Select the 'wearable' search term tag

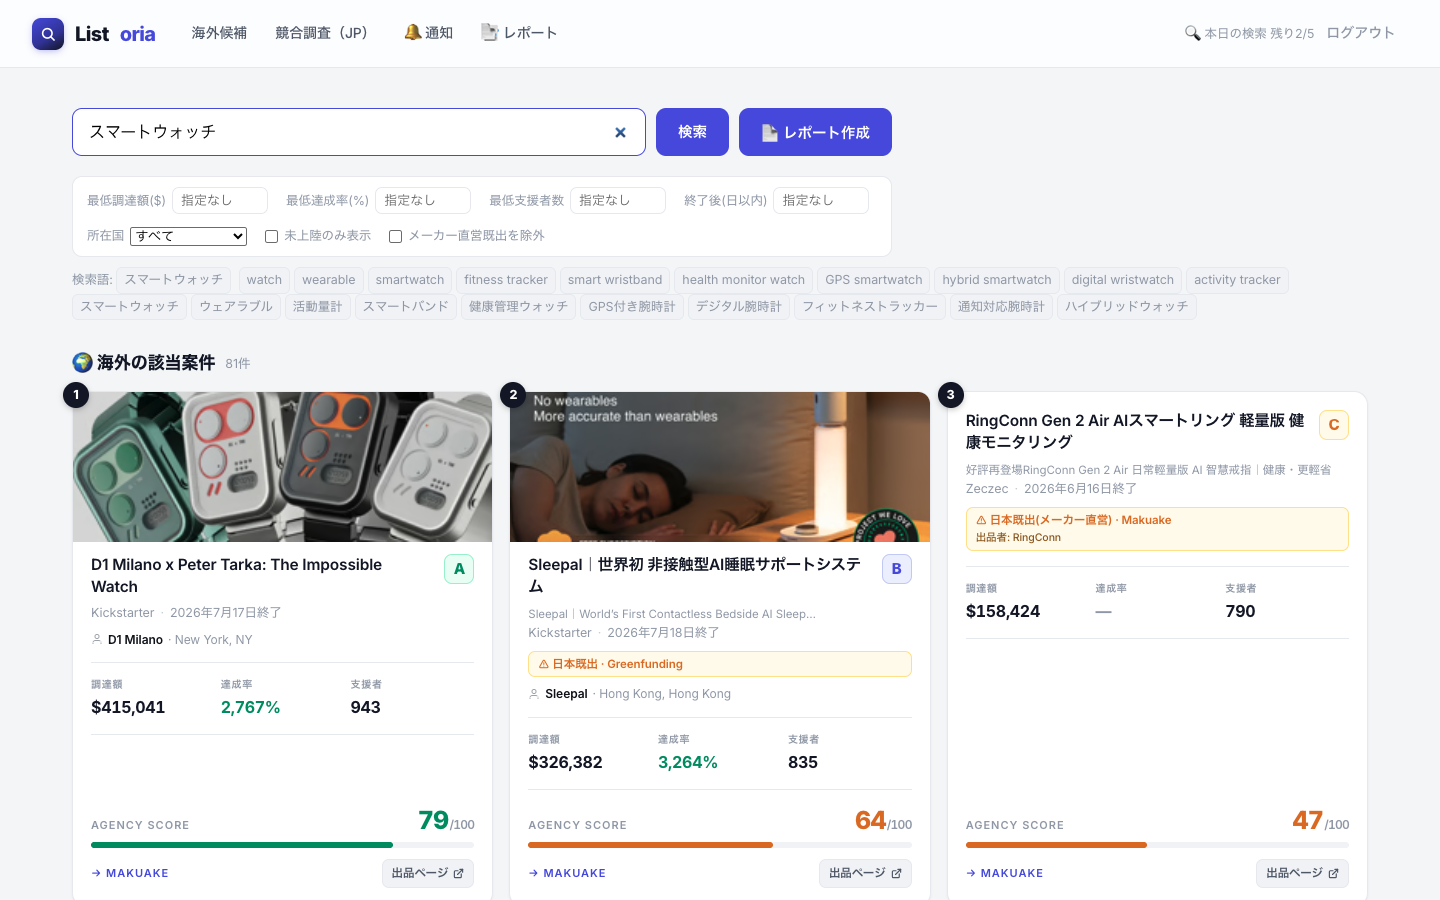[329, 280]
